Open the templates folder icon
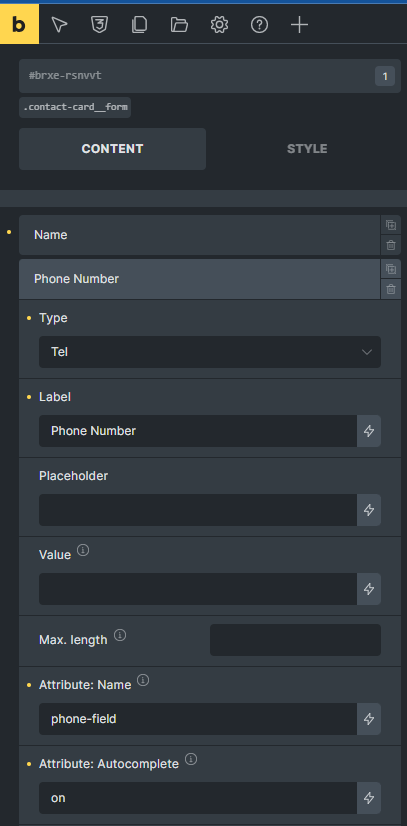407x826 pixels. [179, 25]
